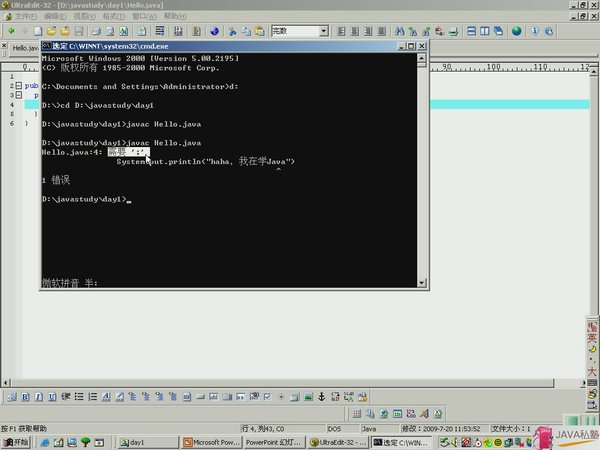Click the HTML bold B icon
Image resolution: width=600 pixels, height=450 pixels.
point(25,397)
